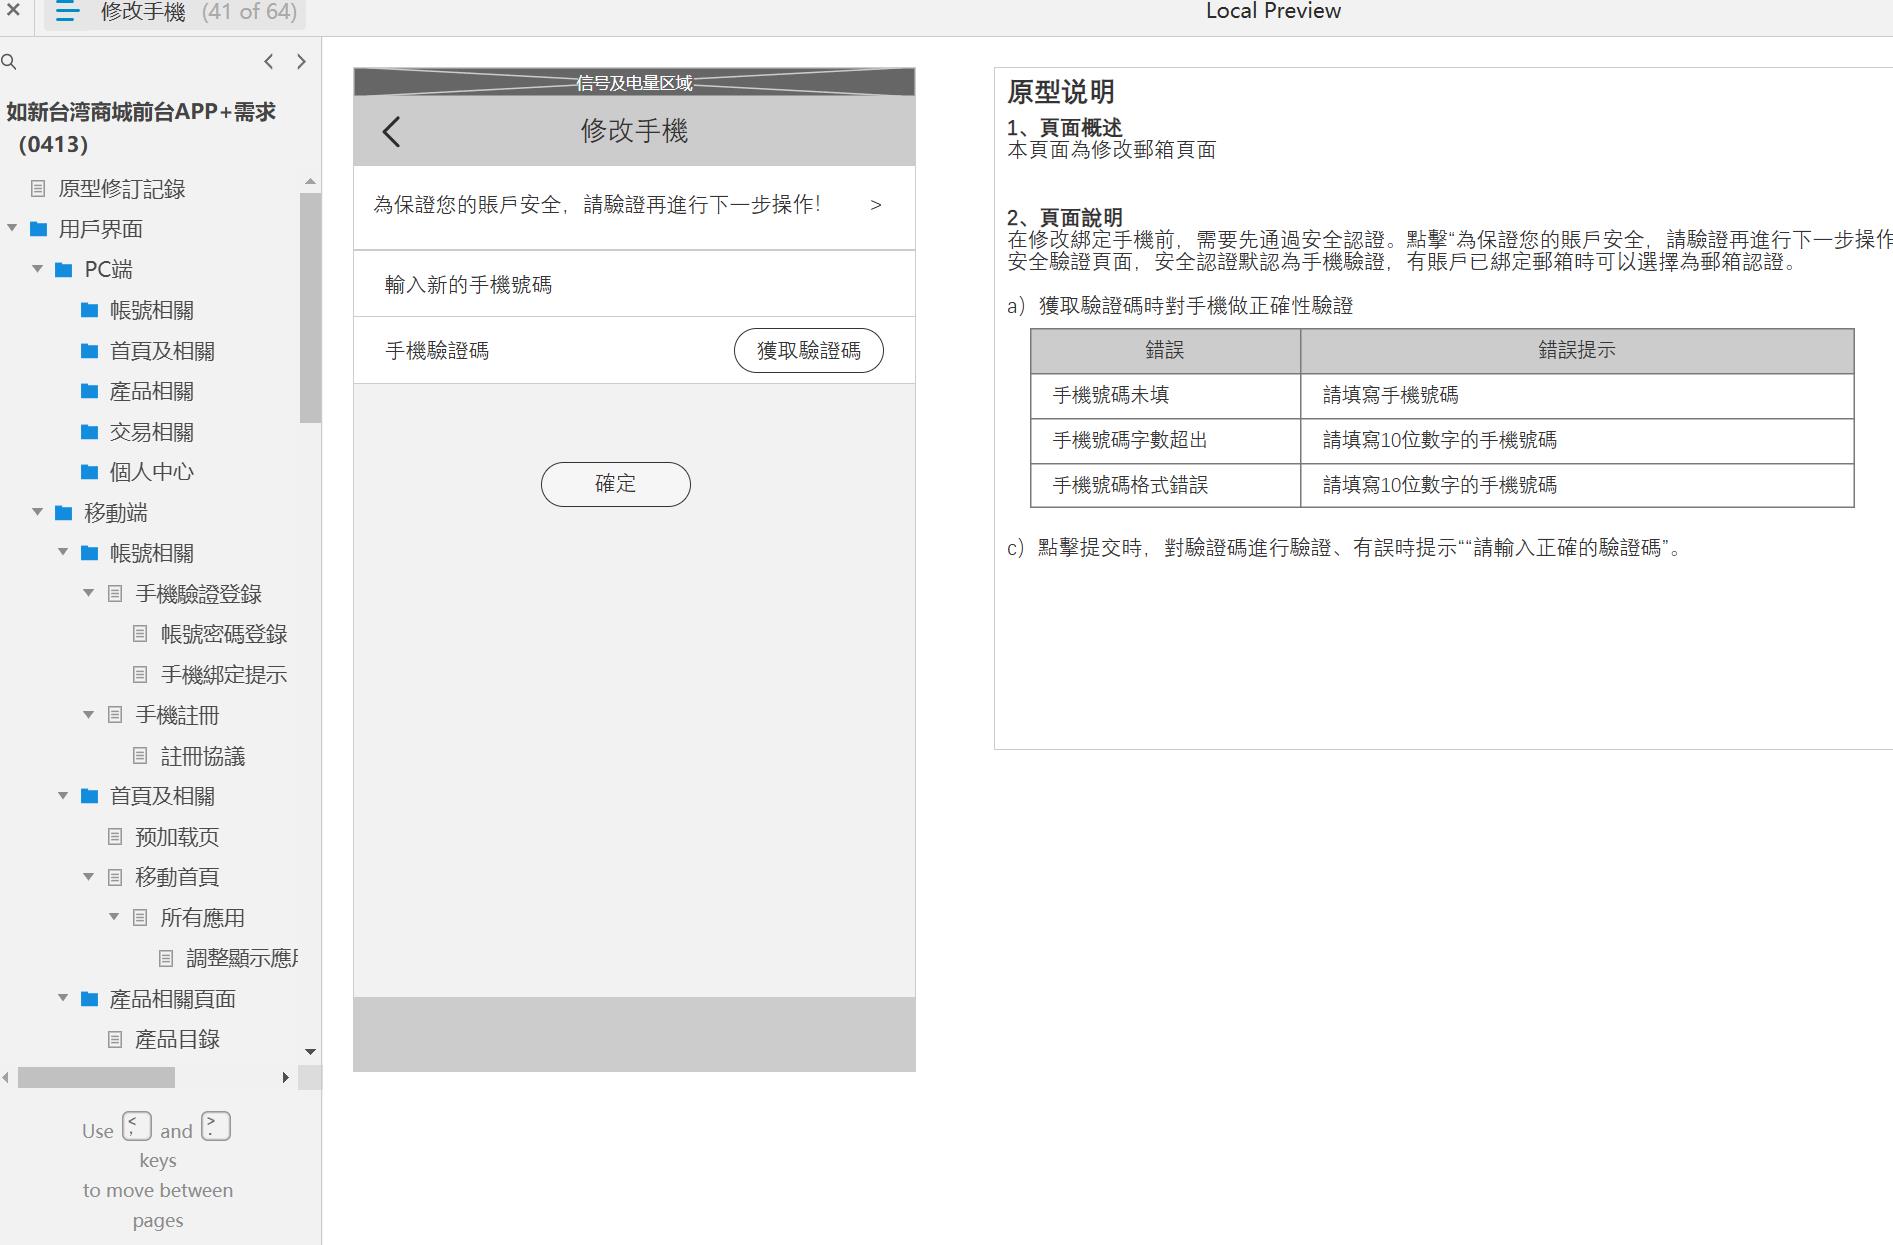Click the 如新台湾商城前台APP+需求 project title
Screen dimensions: 1893x1245
click(x=140, y=127)
